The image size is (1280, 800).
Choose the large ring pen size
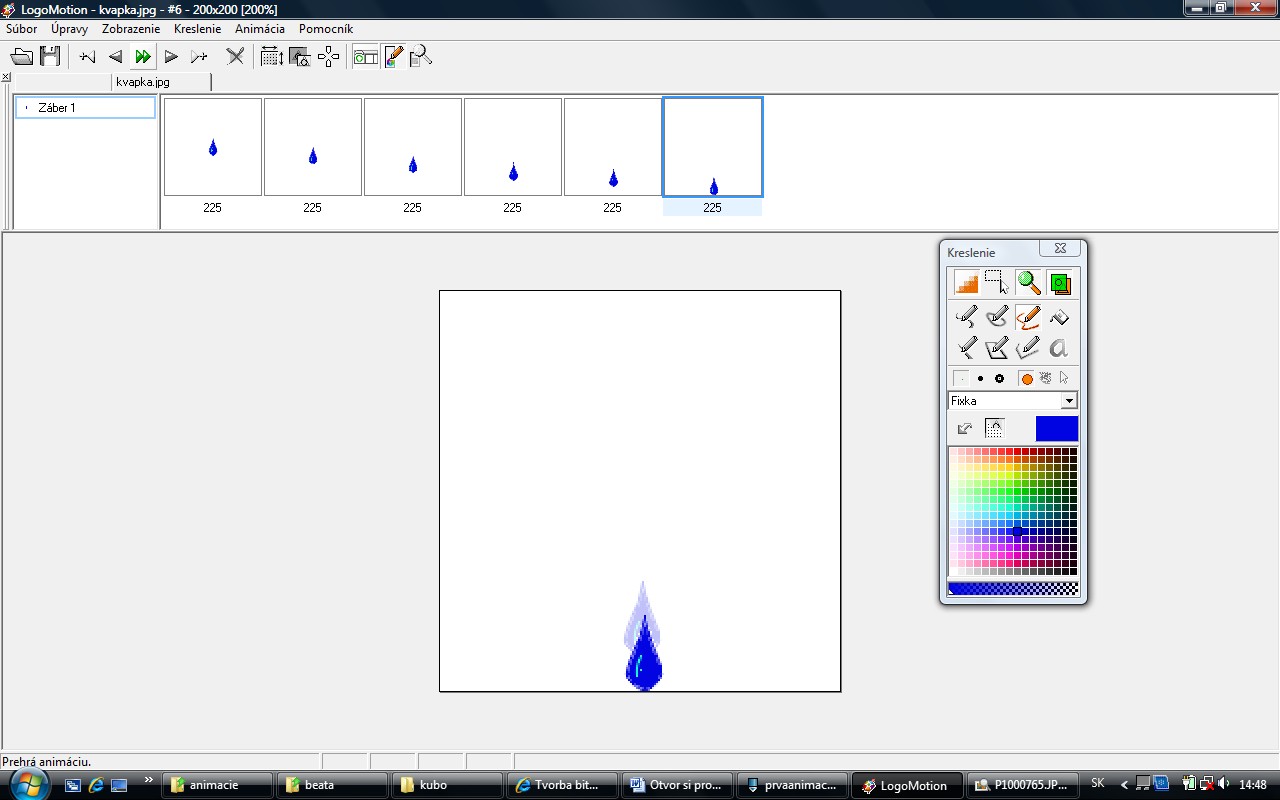(999, 379)
